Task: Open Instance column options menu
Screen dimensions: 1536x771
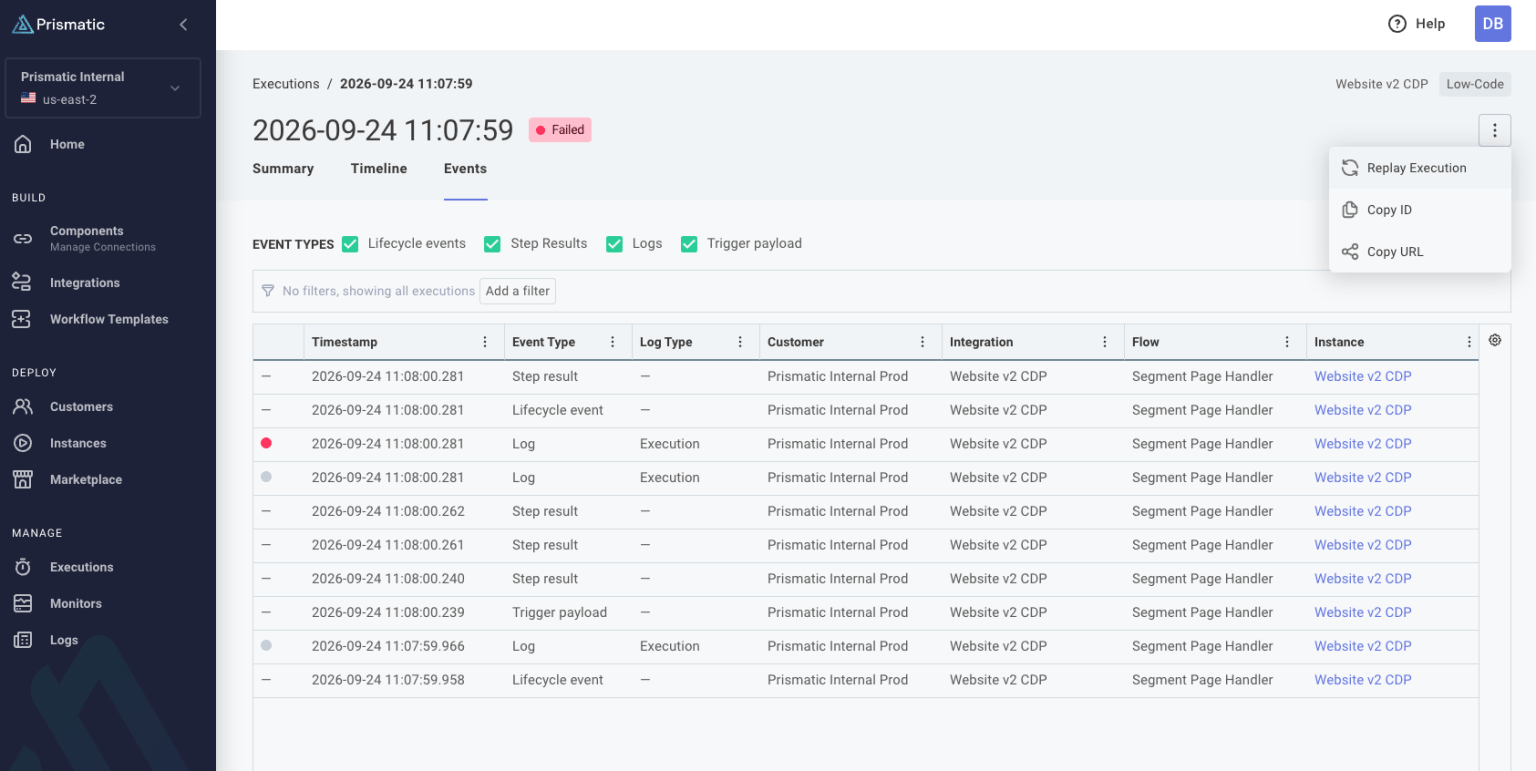Action: [x=1469, y=342]
